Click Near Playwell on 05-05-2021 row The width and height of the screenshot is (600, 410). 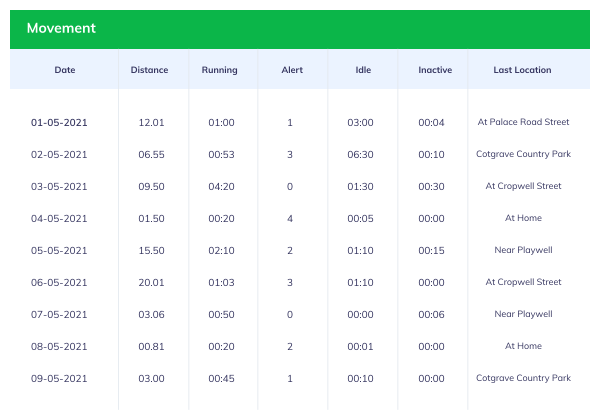pos(523,250)
